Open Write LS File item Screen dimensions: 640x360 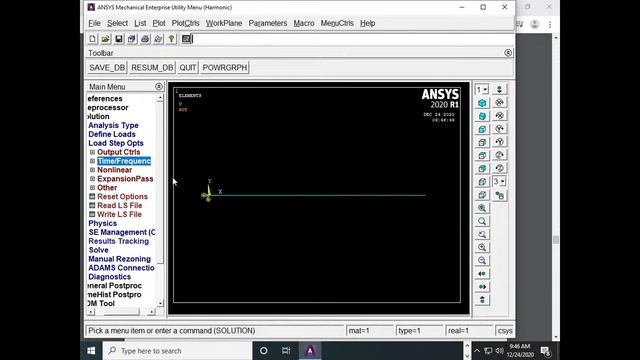(x=119, y=215)
